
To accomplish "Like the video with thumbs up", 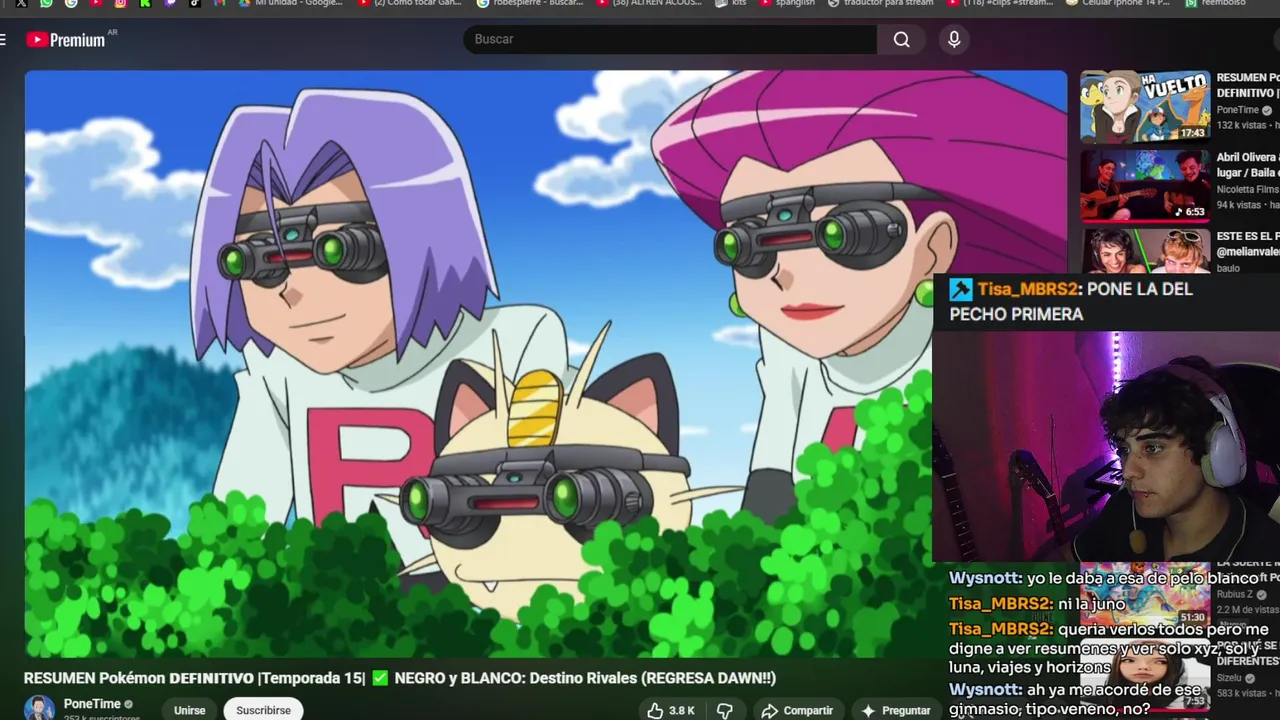I will pos(655,710).
